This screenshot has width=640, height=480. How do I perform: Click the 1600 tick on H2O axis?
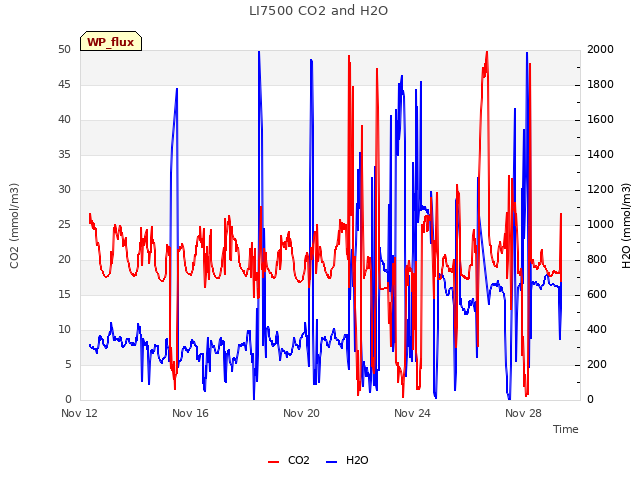600,120
